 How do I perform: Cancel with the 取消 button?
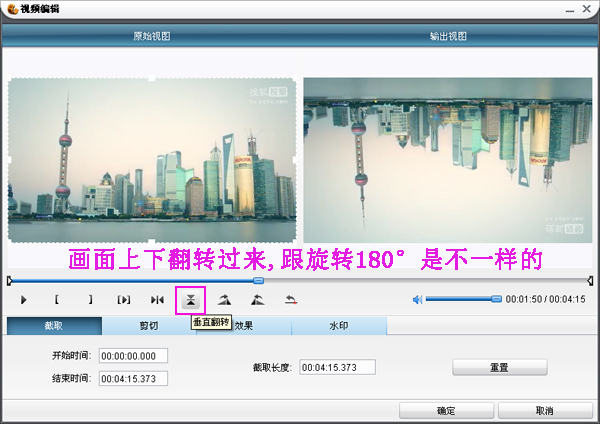(x=545, y=411)
